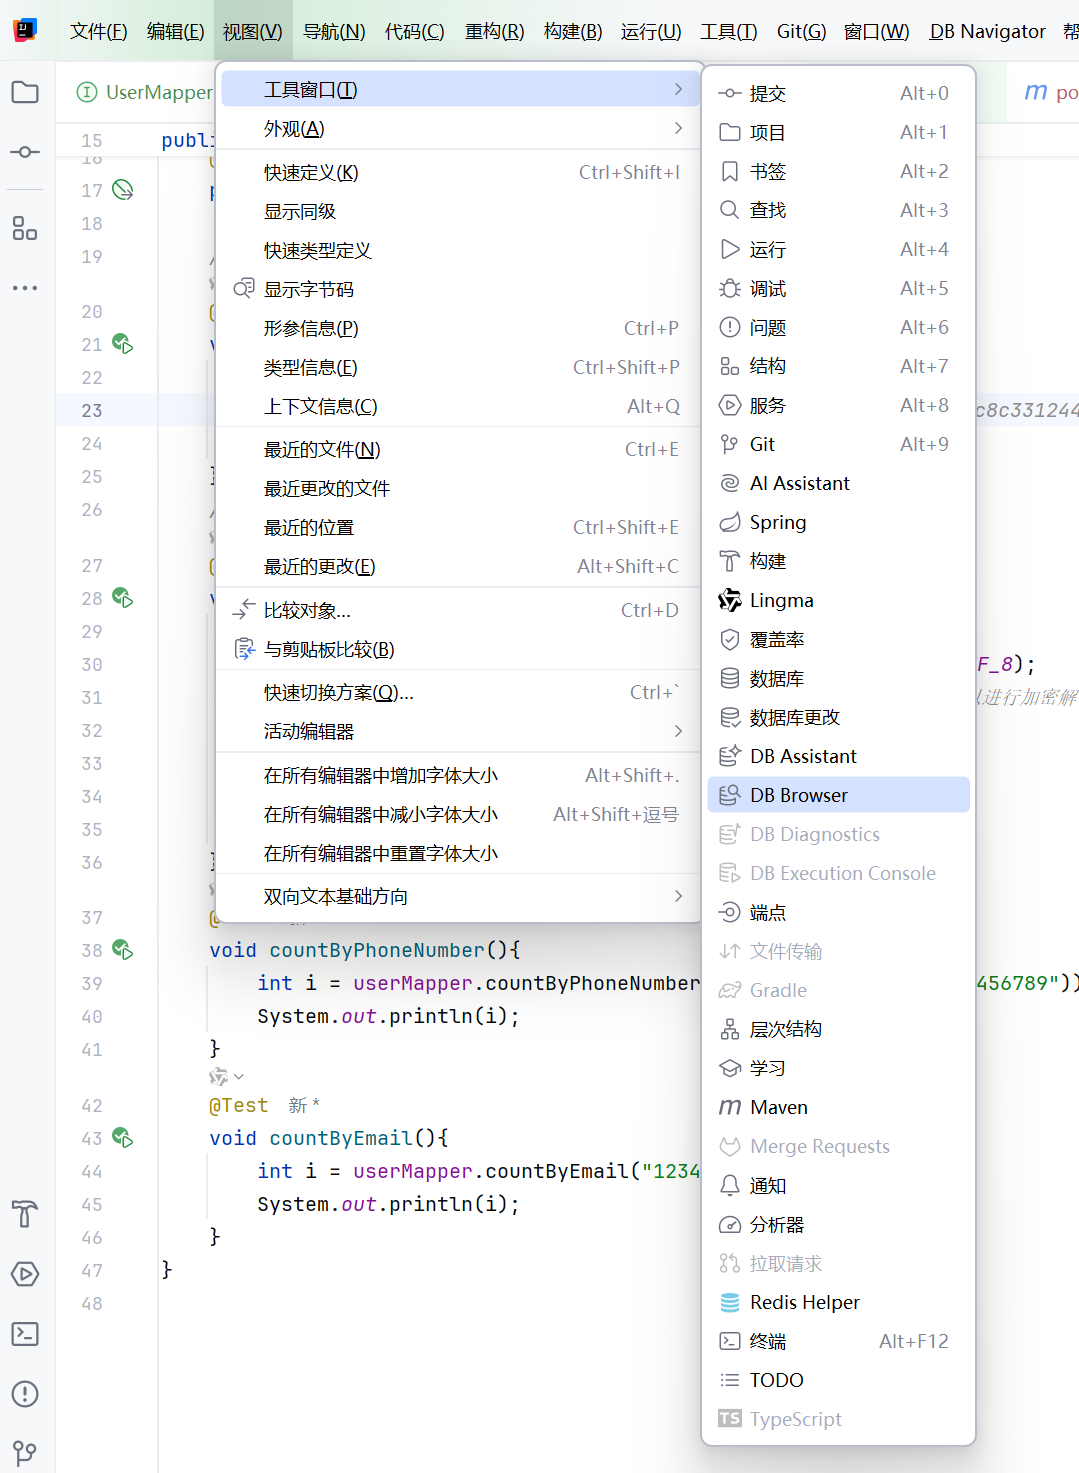The image size is (1079, 1473).
Task: Open the Project folder tool window icon
Action: 25,93
